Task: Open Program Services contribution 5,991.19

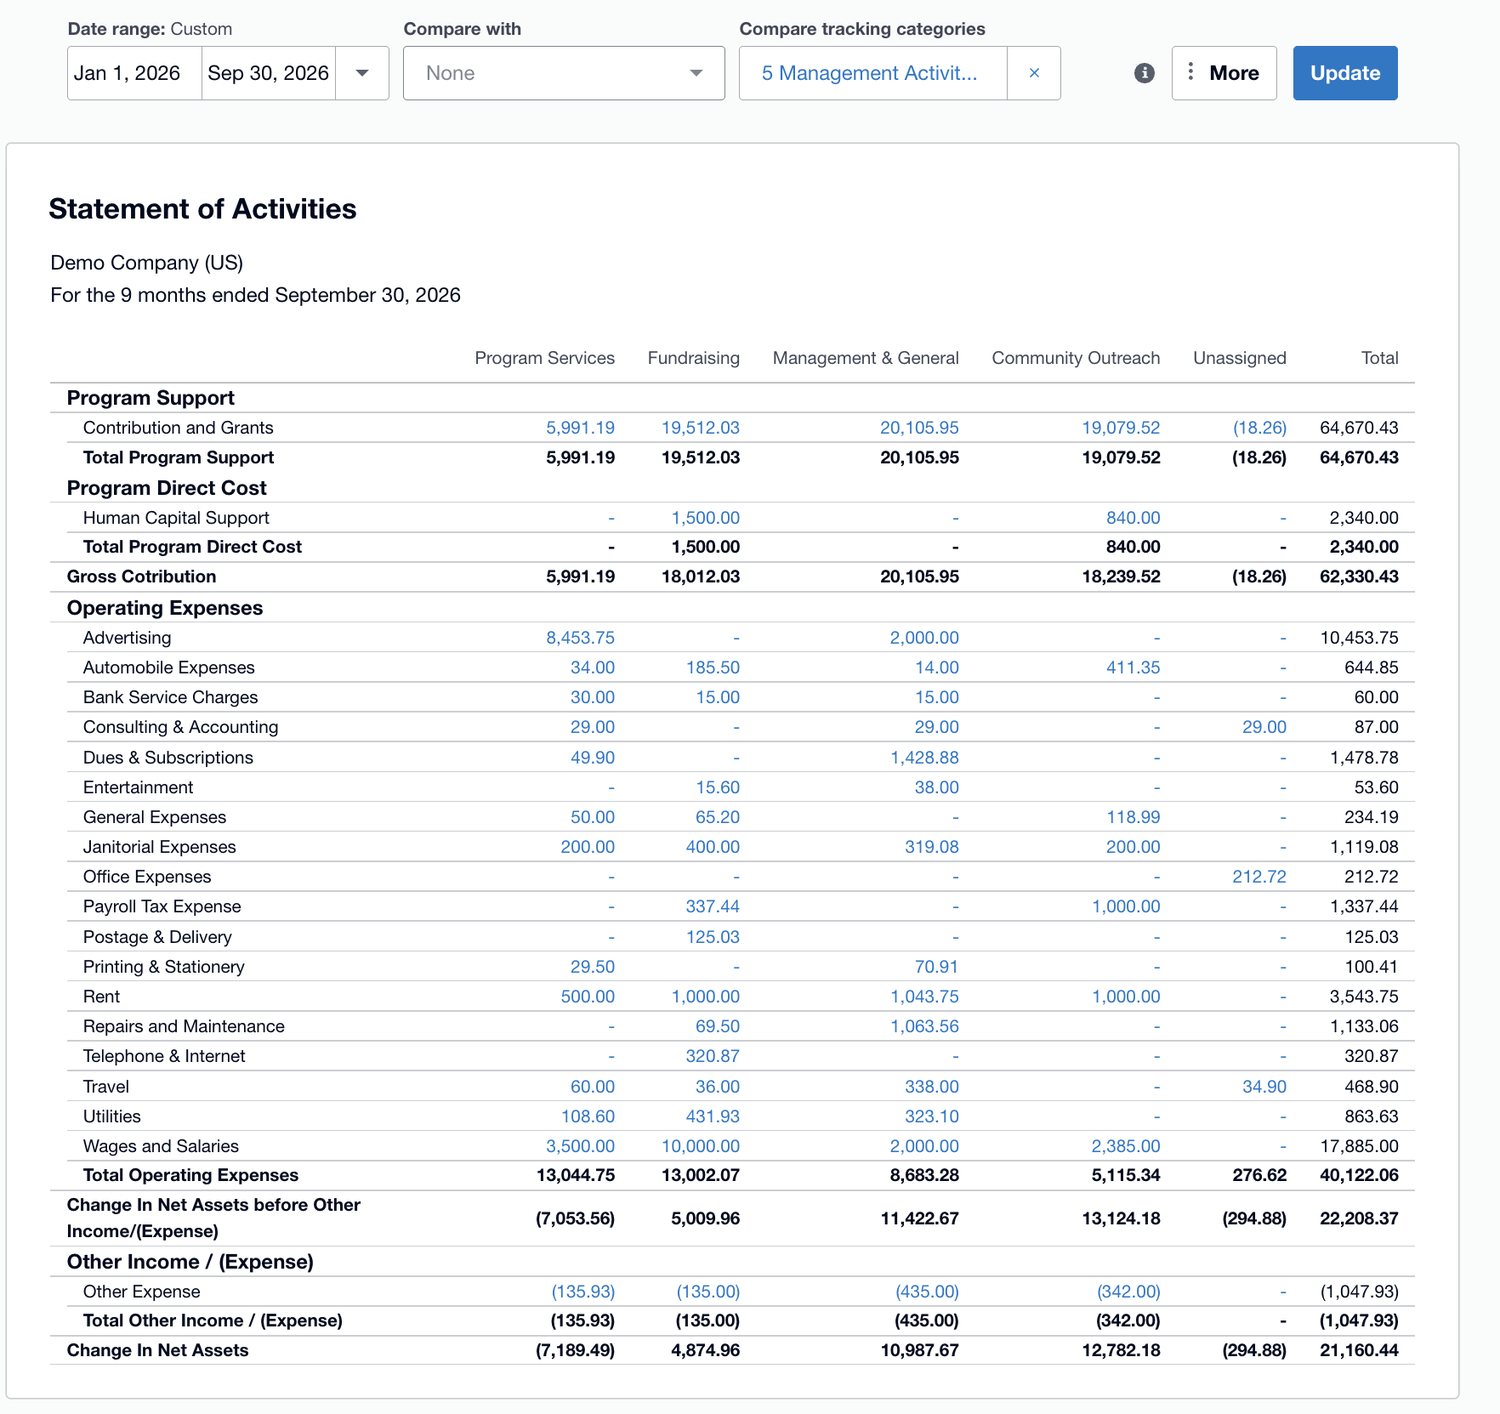Action: tap(580, 428)
